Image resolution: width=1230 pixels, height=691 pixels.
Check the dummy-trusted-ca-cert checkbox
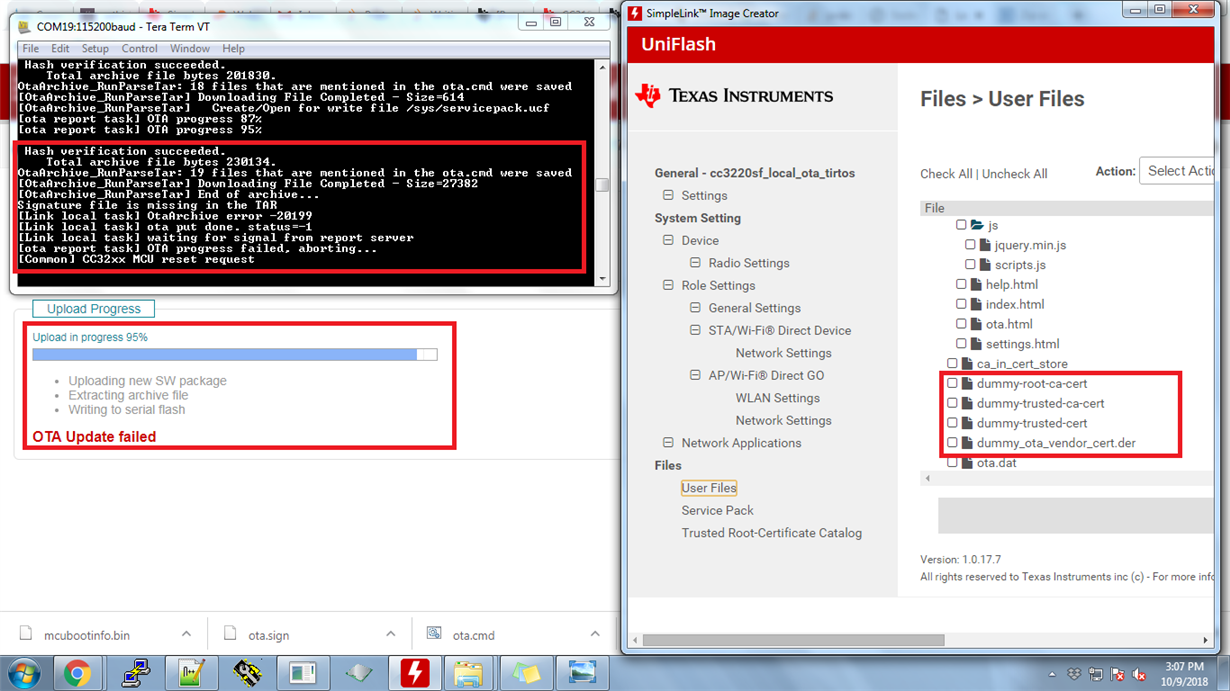tap(952, 403)
